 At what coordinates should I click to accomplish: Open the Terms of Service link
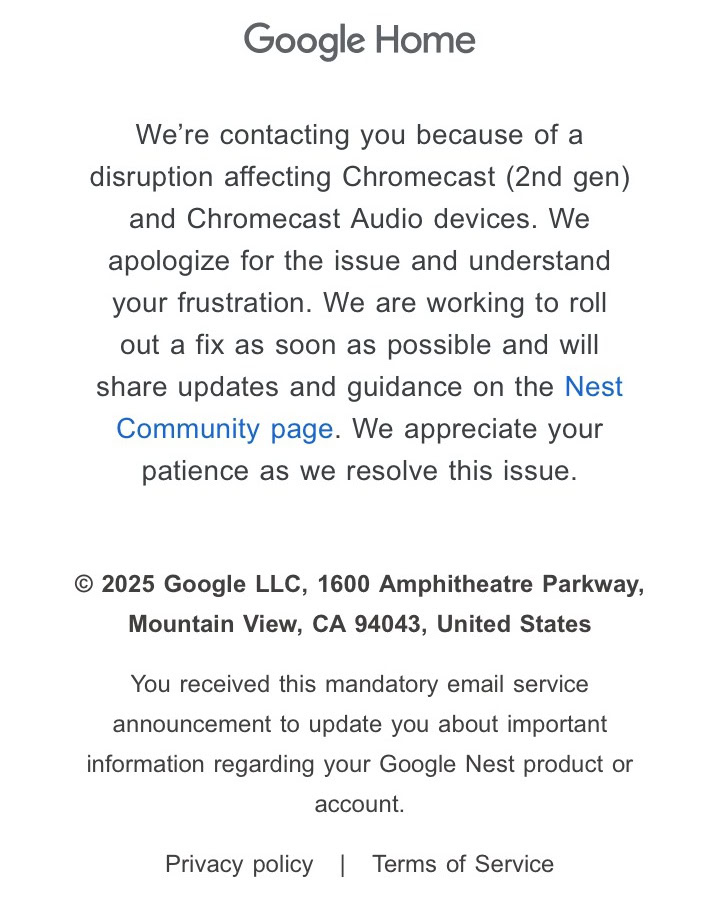click(463, 864)
